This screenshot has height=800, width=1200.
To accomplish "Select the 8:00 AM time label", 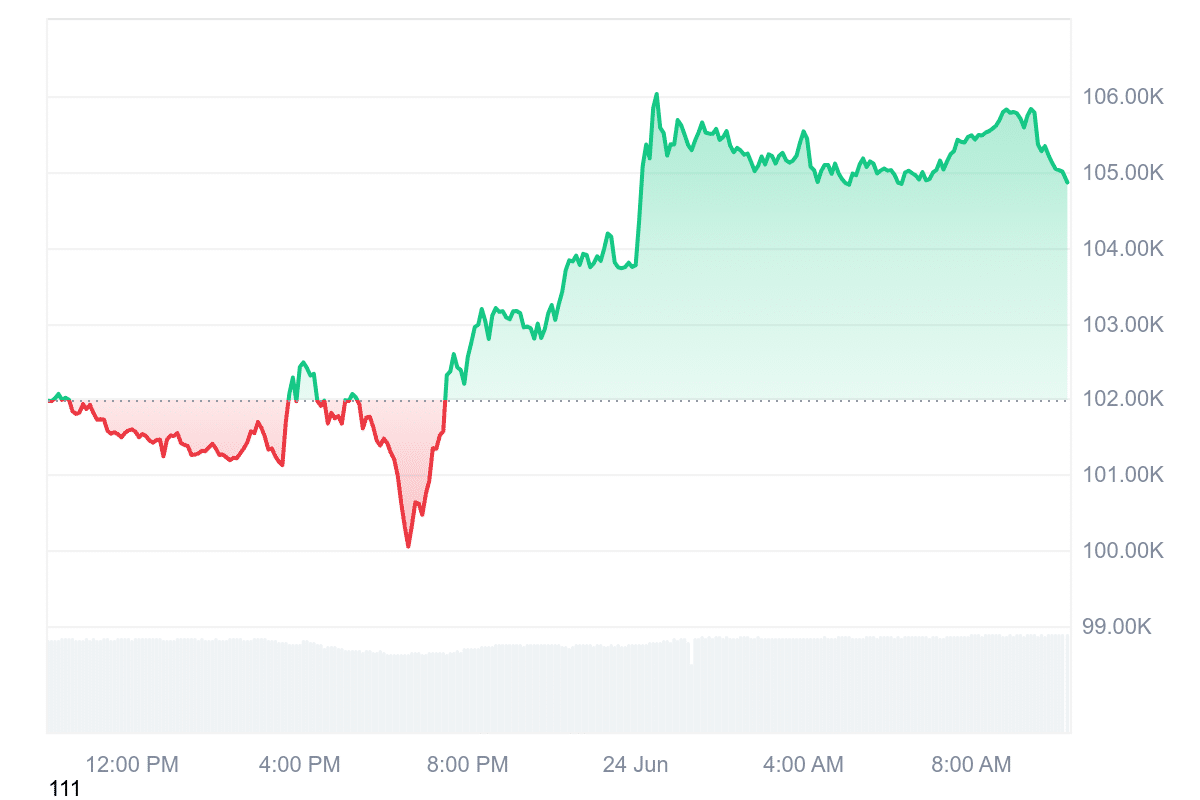I will coord(971,765).
